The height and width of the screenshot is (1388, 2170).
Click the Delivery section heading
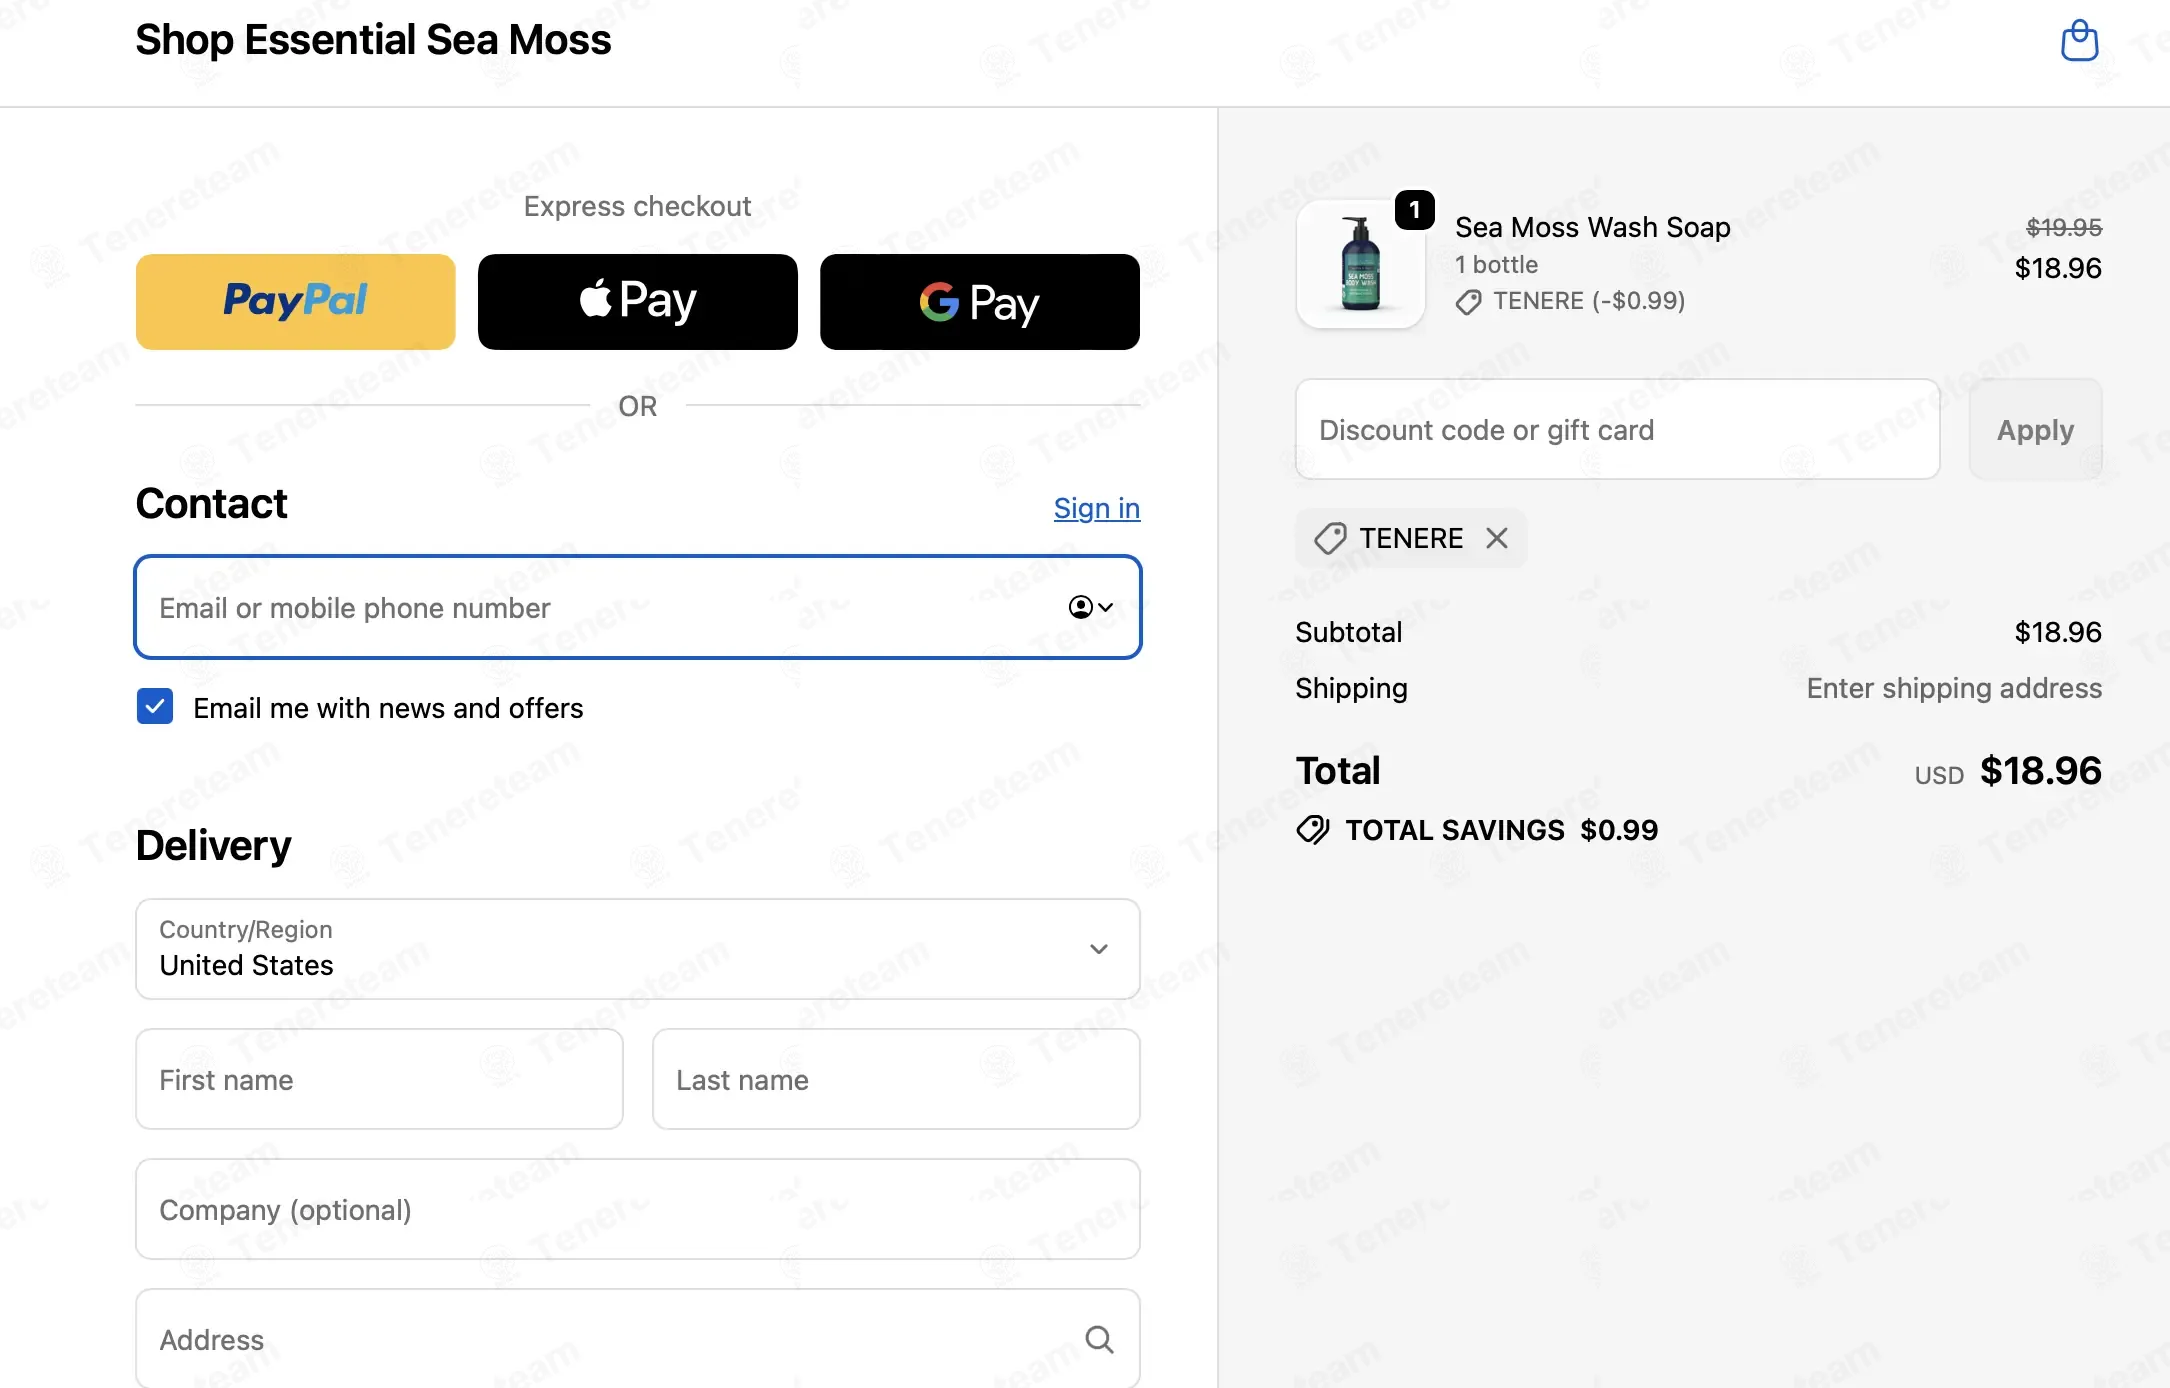214,846
